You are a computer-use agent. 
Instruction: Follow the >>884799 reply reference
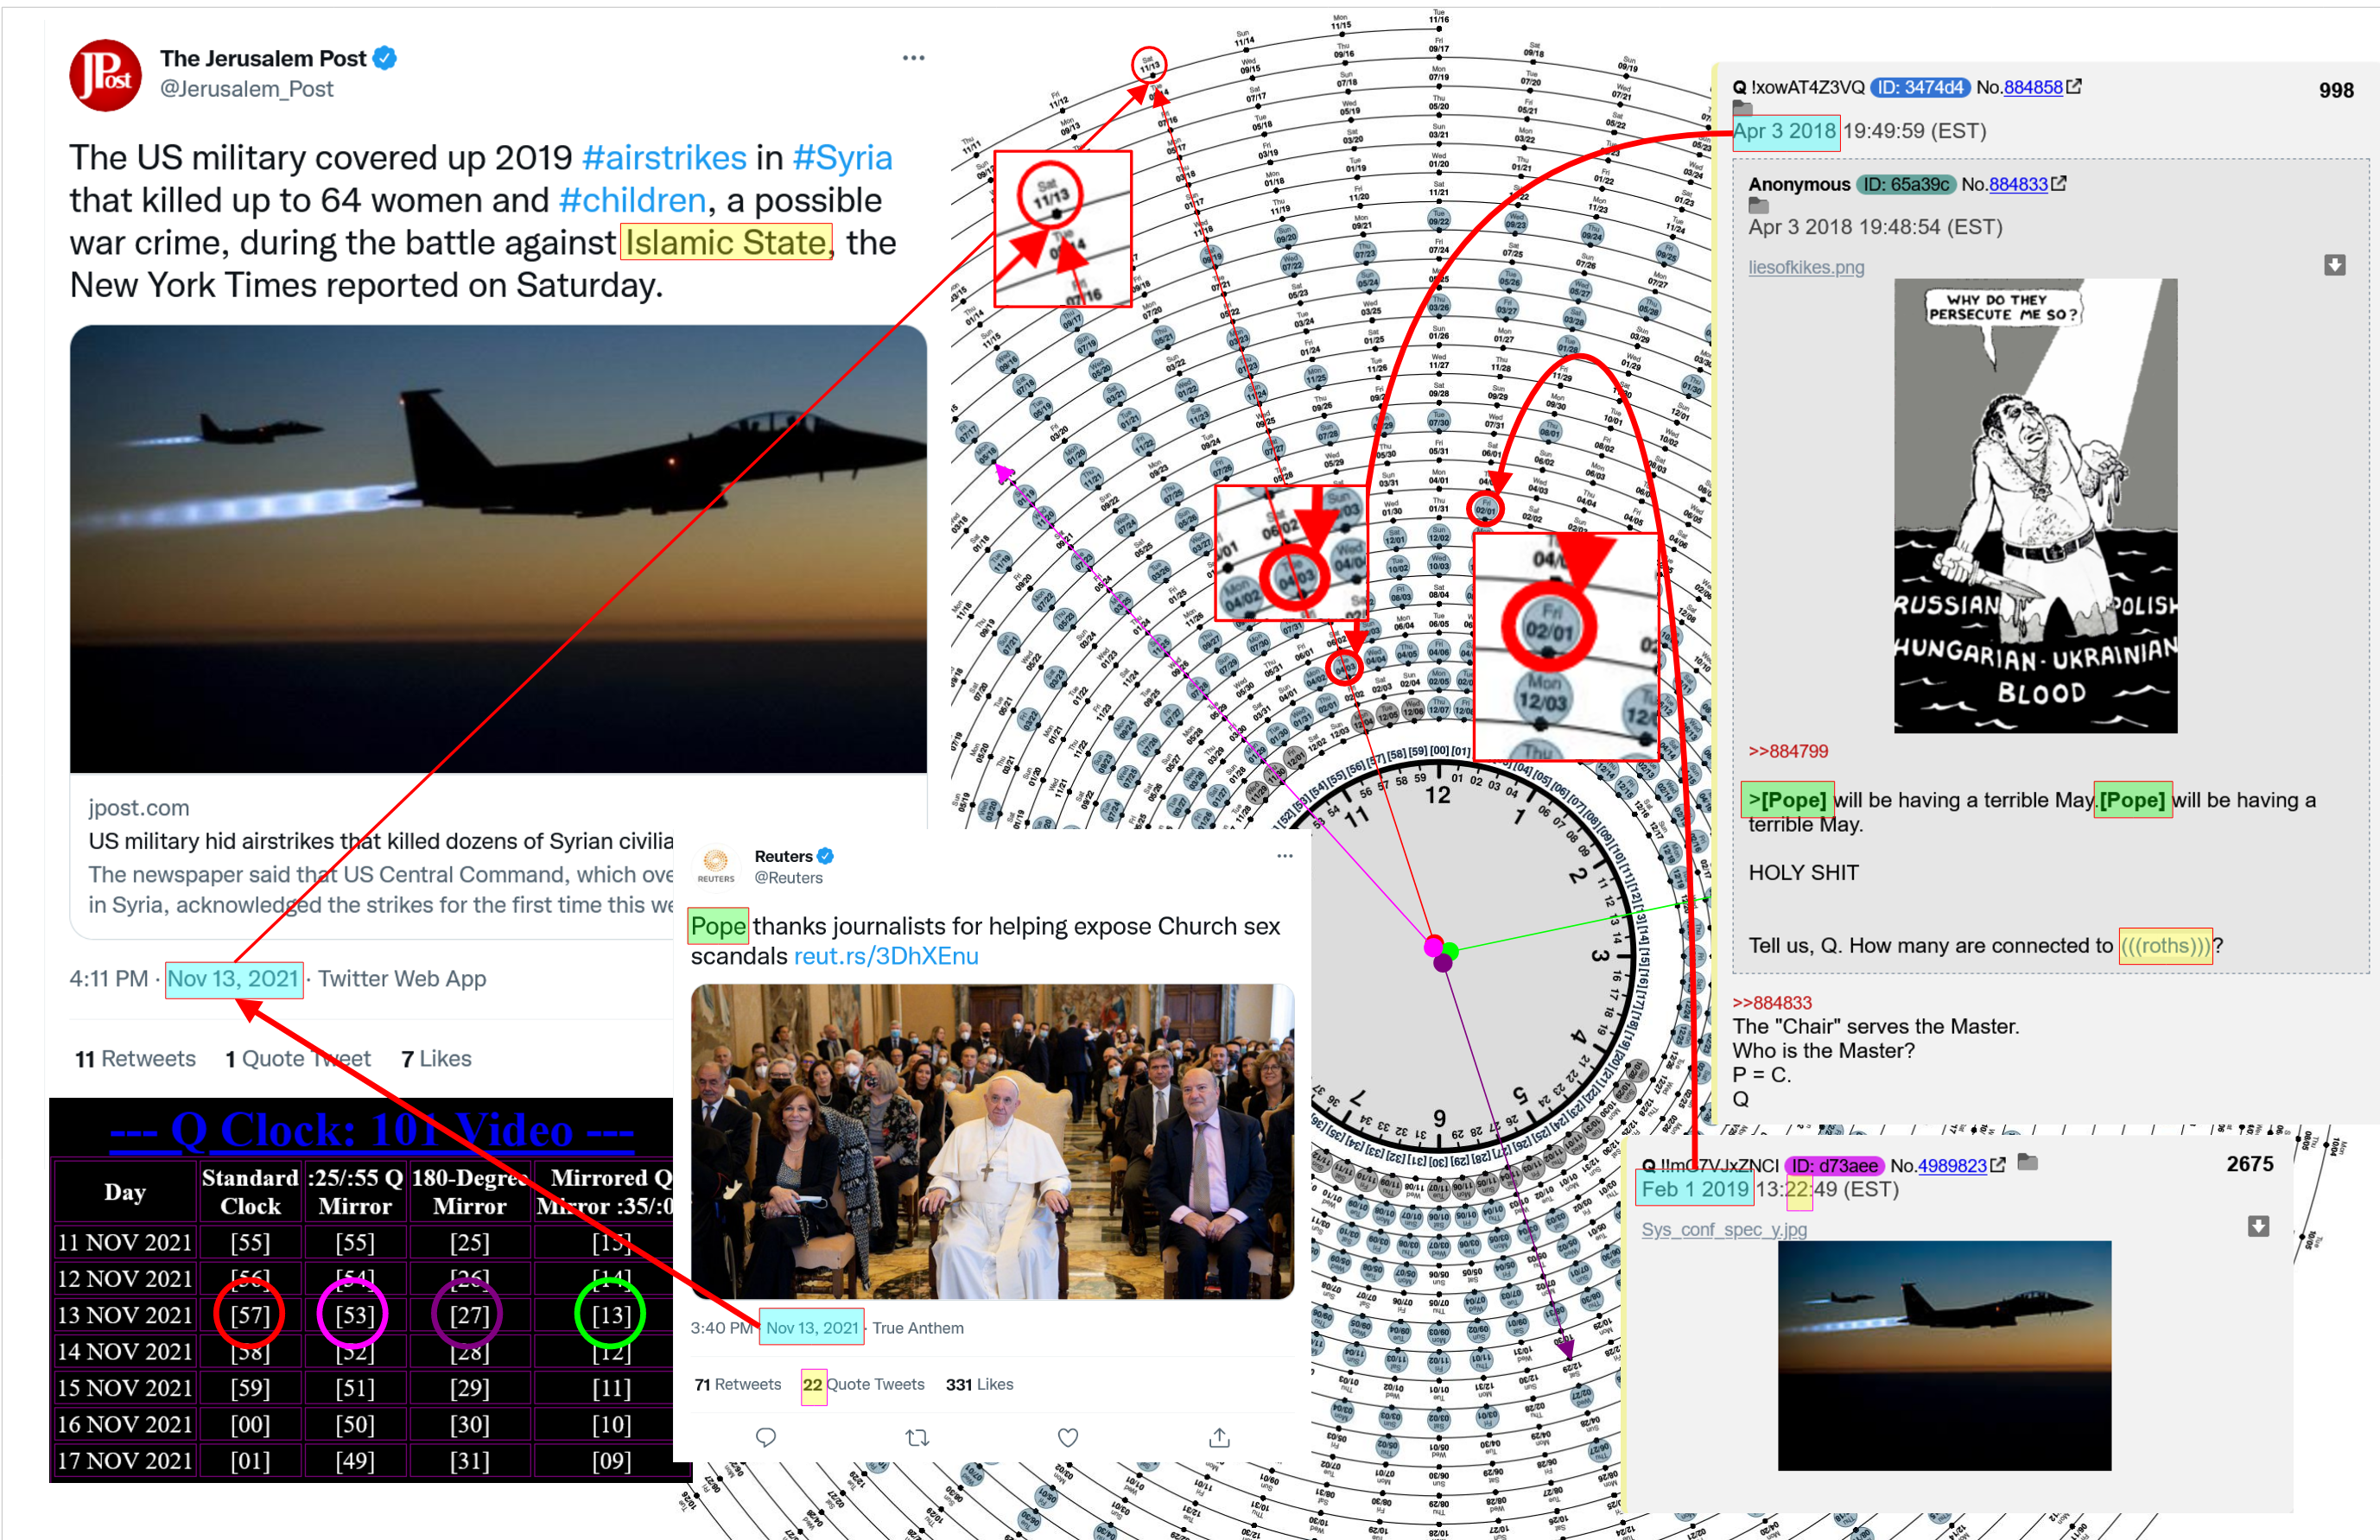pos(1788,751)
